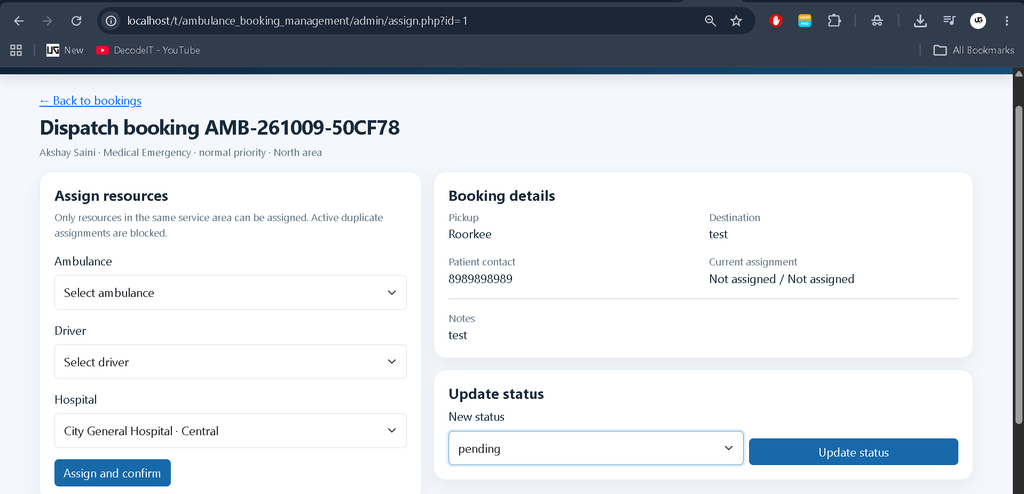Click the Notes value test
The height and width of the screenshot is (494, 1024).
[x=458, y=335]
